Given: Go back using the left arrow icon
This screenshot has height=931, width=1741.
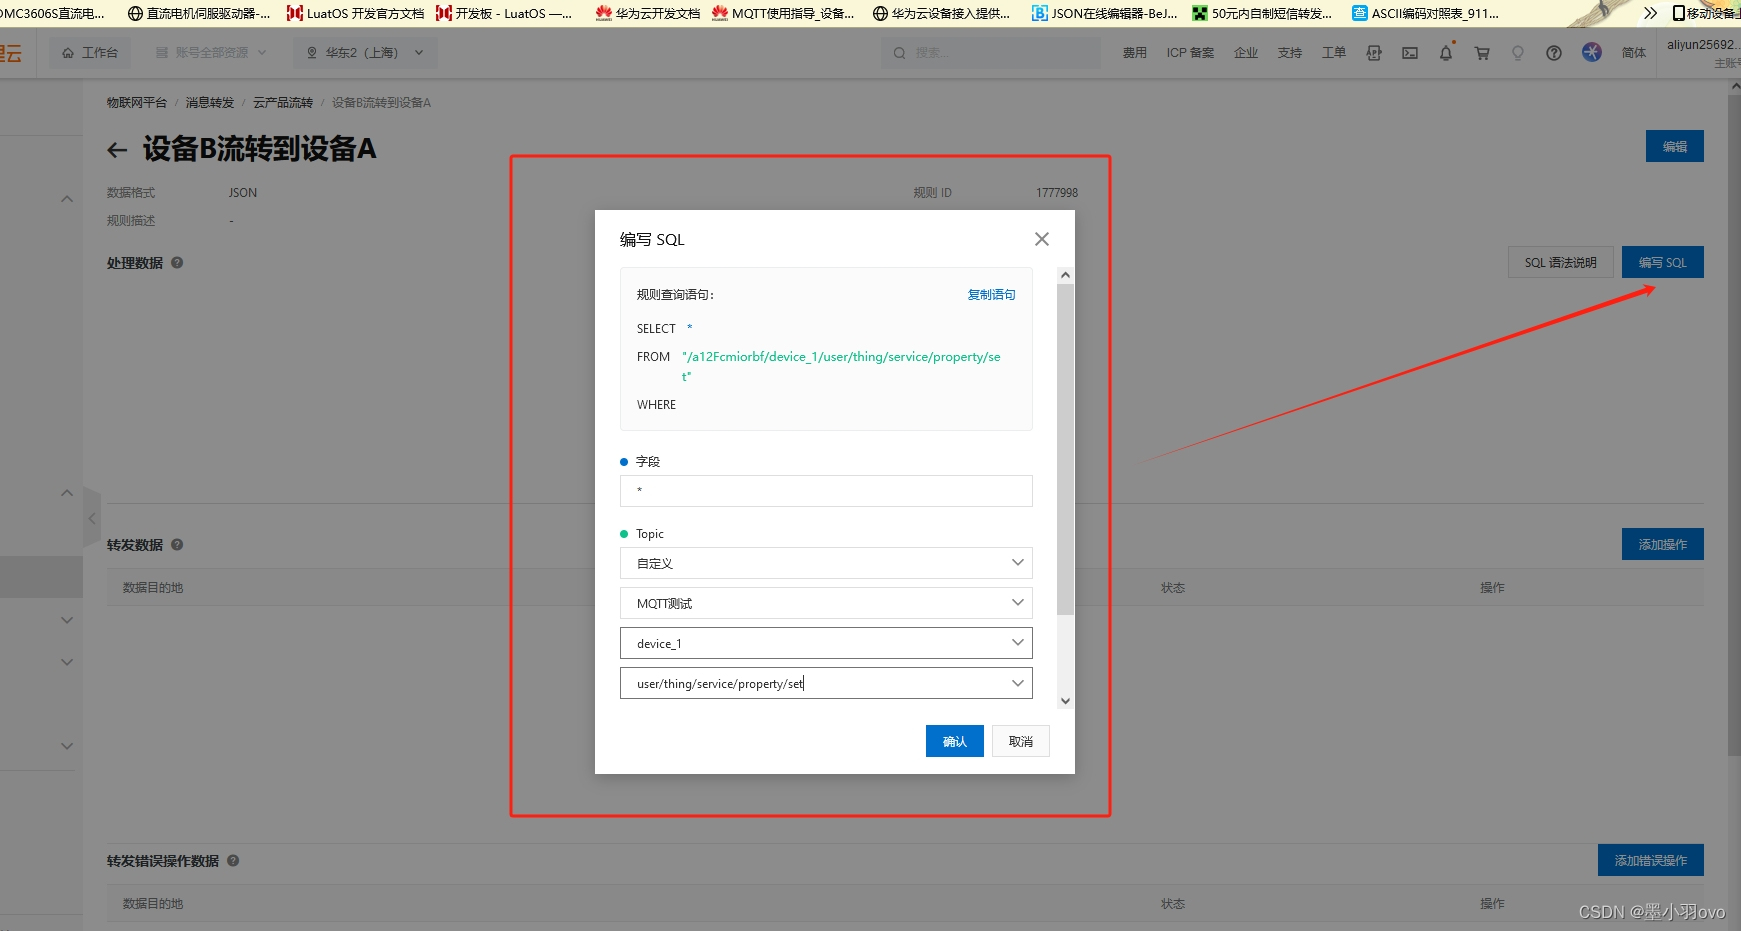Looking at the screenshot, I should (x=117, y=150).
